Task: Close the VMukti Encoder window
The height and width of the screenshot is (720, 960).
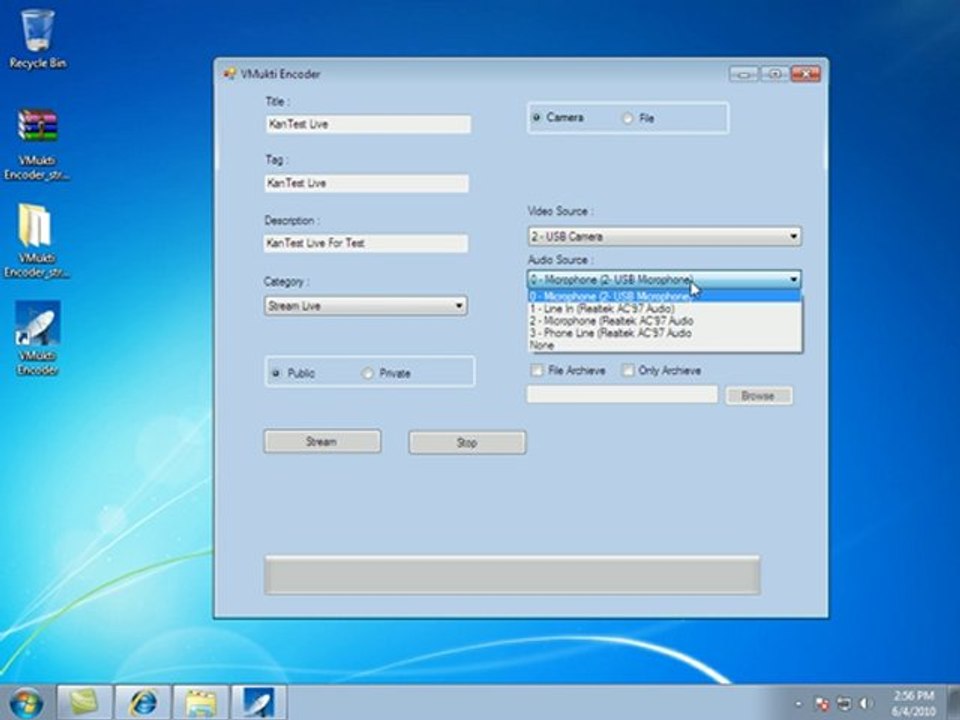Action: (x=805, y=74)
